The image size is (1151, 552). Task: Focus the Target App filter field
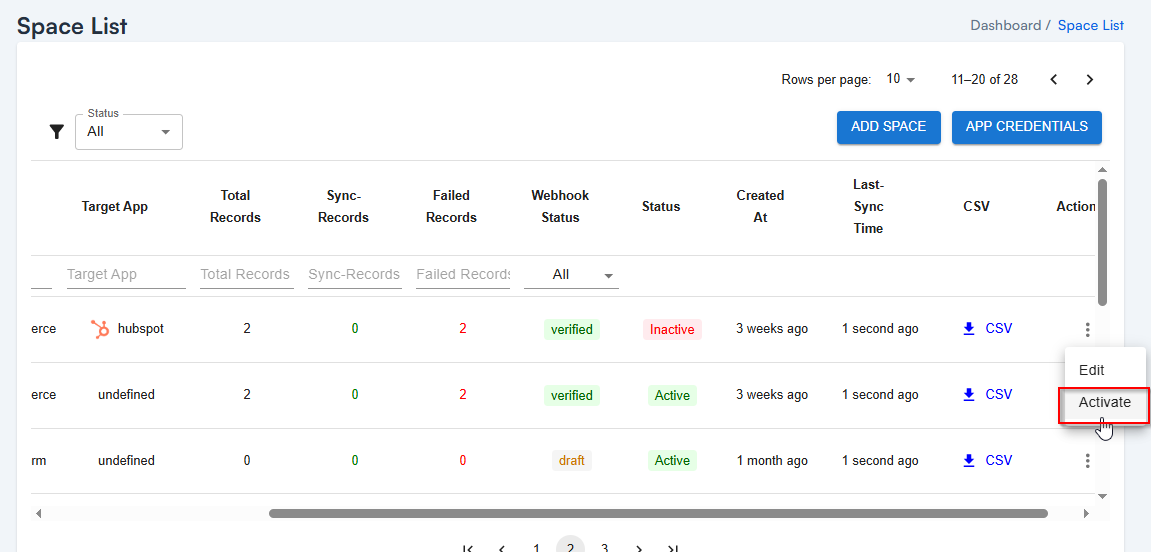coord(125,275)
